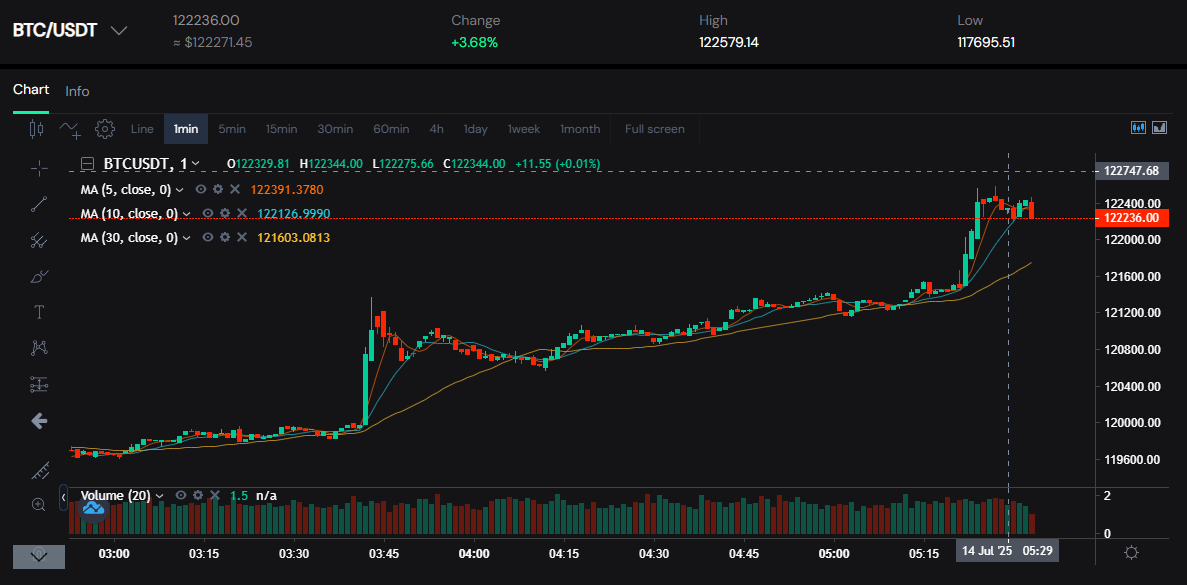
Task: Open settings for MA (10, close, 0)
Action: tap(225, 213)
